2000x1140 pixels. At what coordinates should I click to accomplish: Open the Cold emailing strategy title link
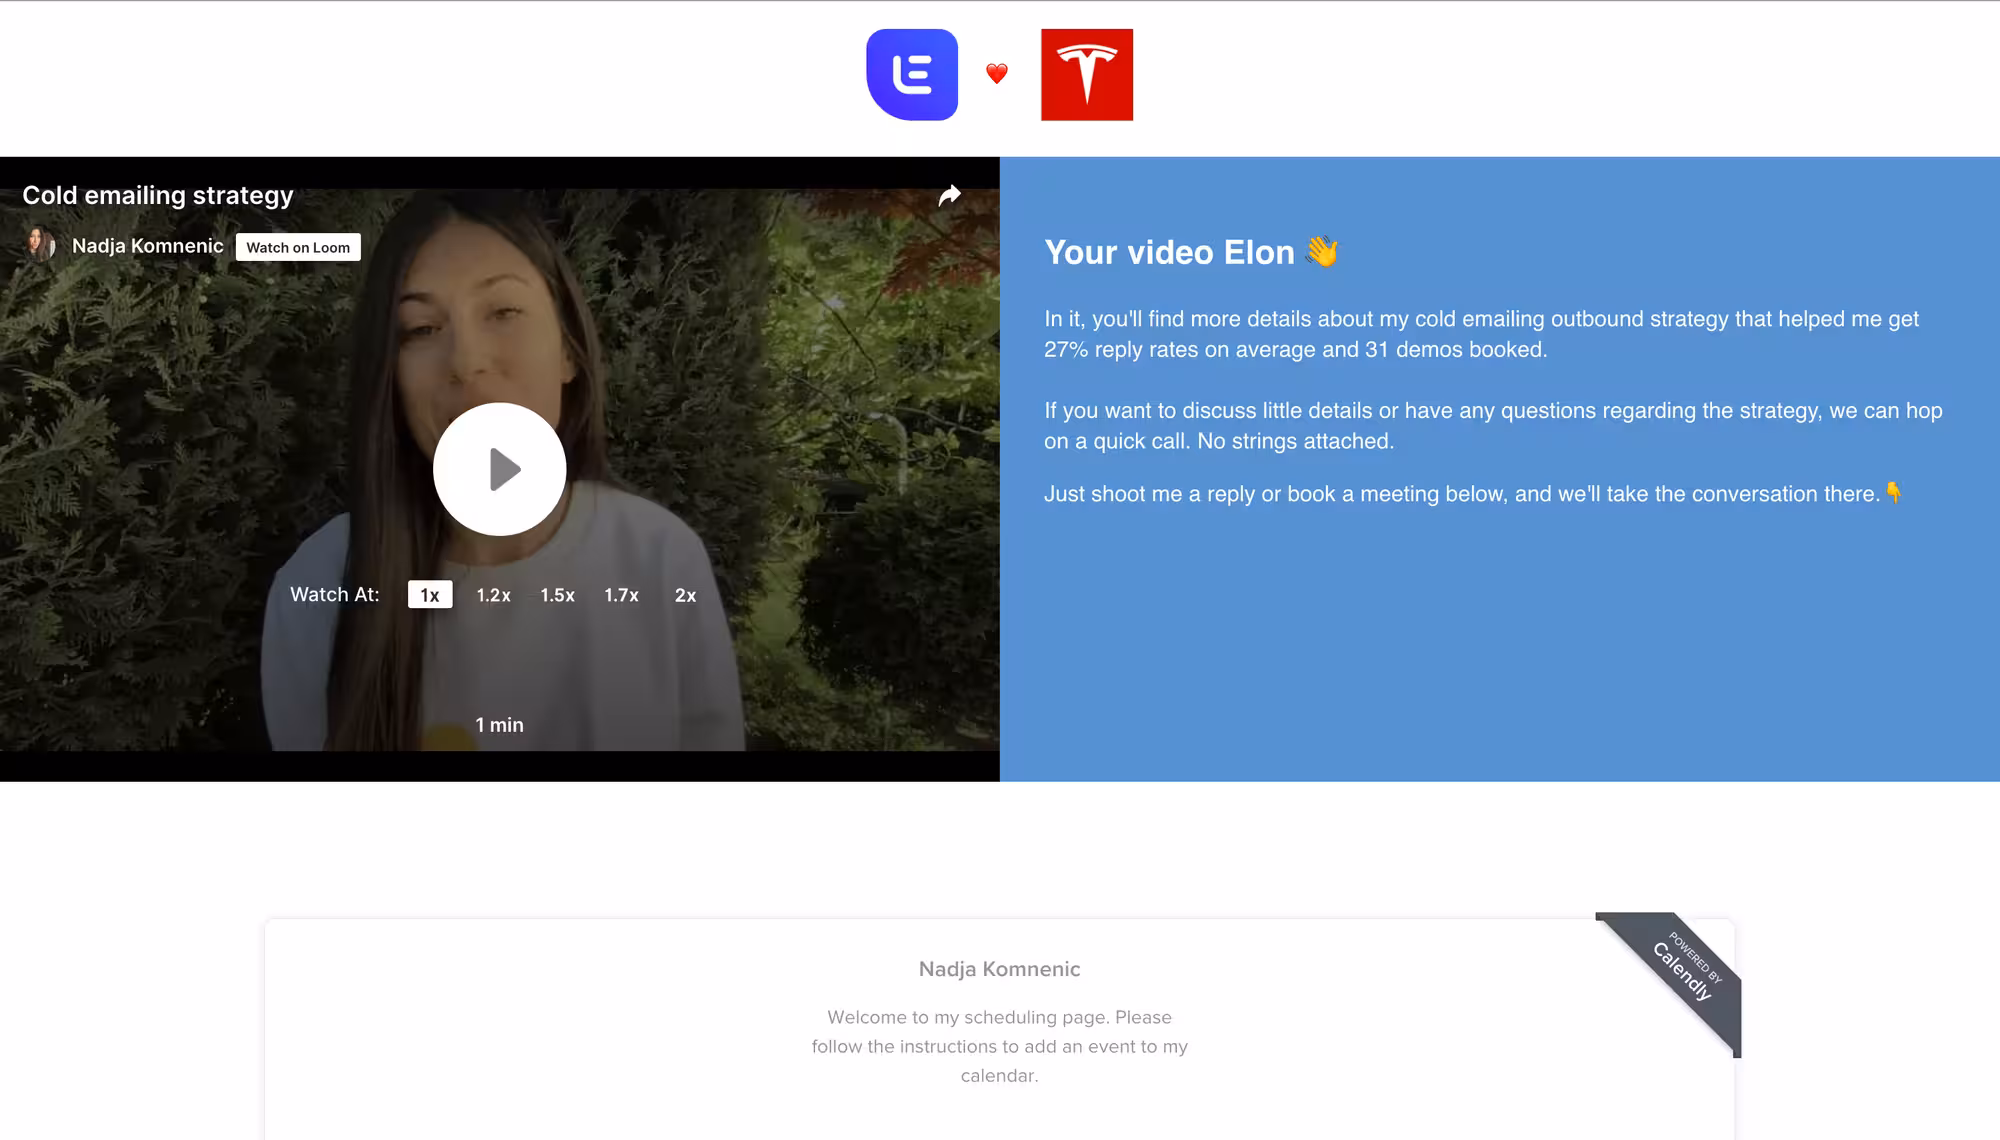pyautogui.click(x=158, y=195)
